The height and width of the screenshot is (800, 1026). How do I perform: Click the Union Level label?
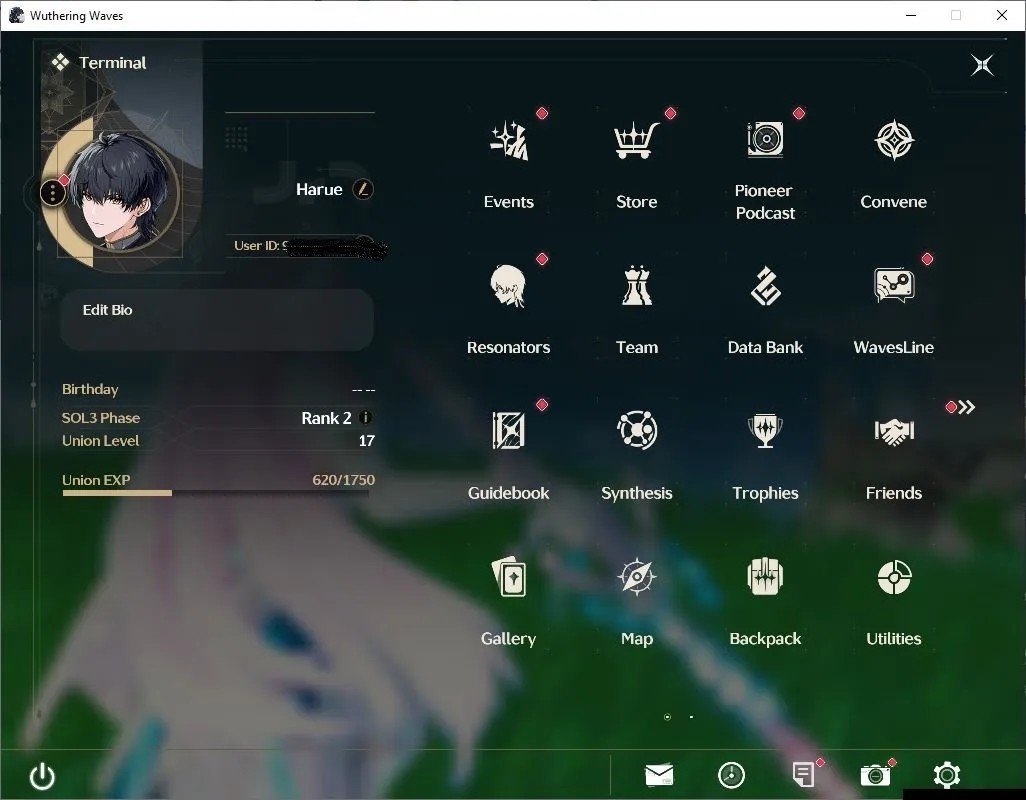[x=100, y=440]
